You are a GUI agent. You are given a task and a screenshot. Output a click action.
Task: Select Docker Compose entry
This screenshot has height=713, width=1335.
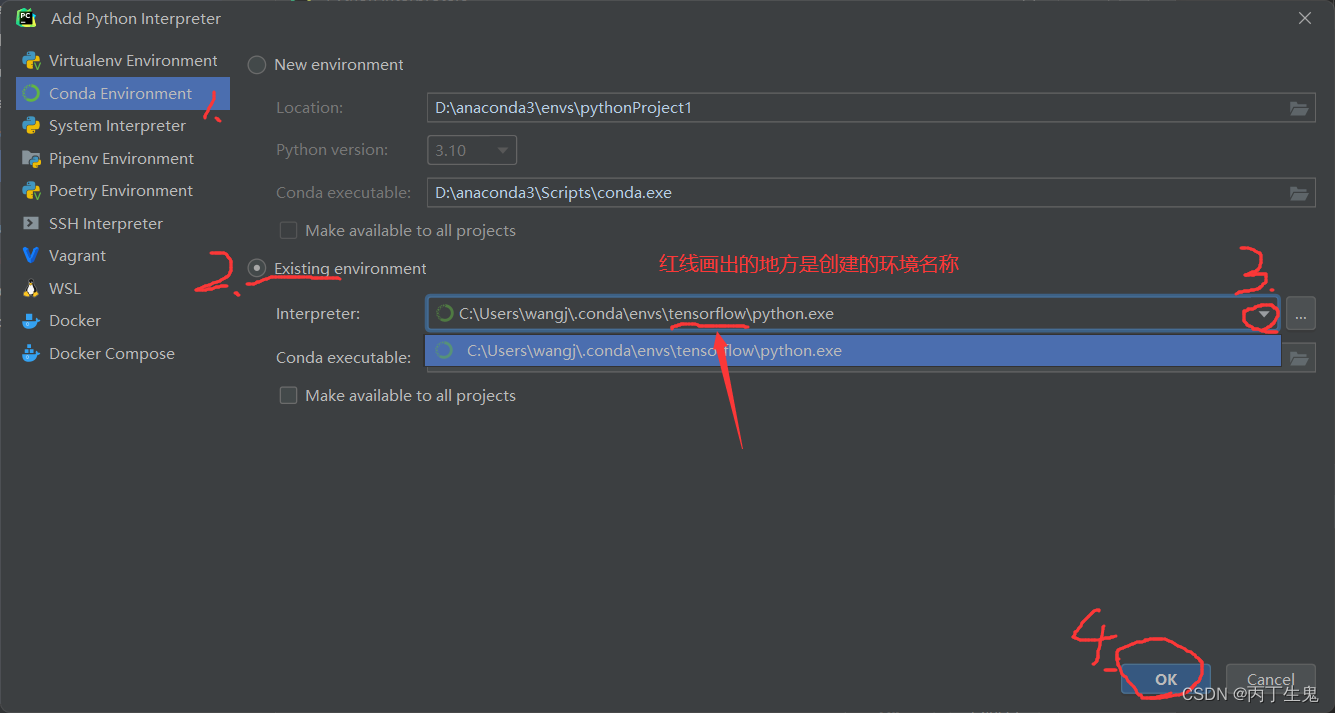coord(123,353)
